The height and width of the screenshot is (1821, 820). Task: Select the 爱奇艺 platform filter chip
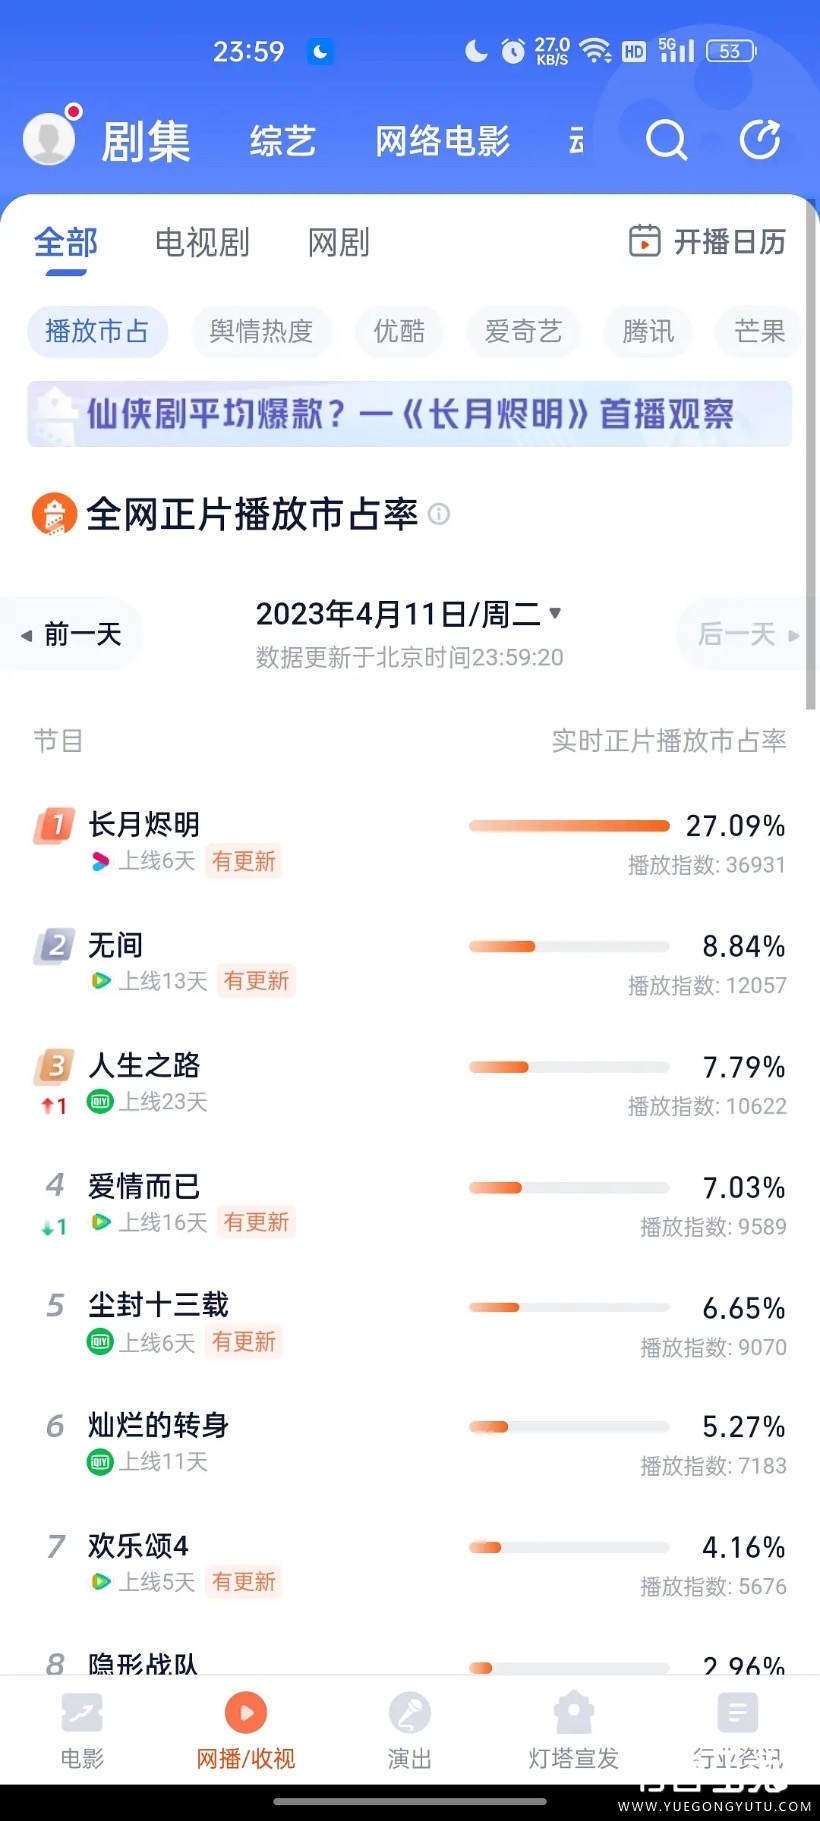point(523,331)
